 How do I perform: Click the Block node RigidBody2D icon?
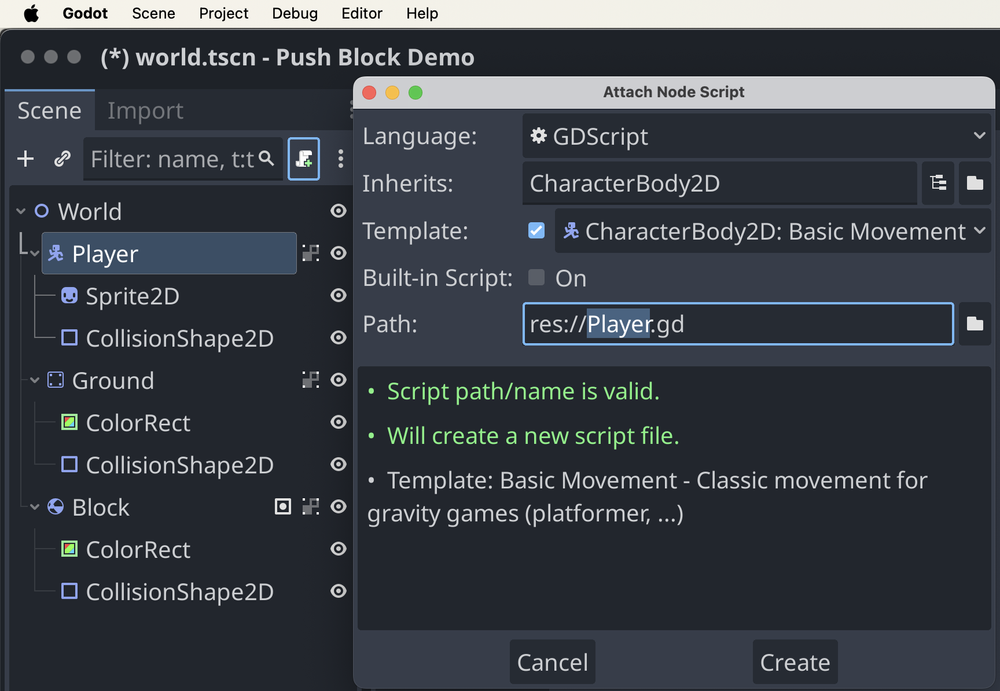click(x=55, y=507)
